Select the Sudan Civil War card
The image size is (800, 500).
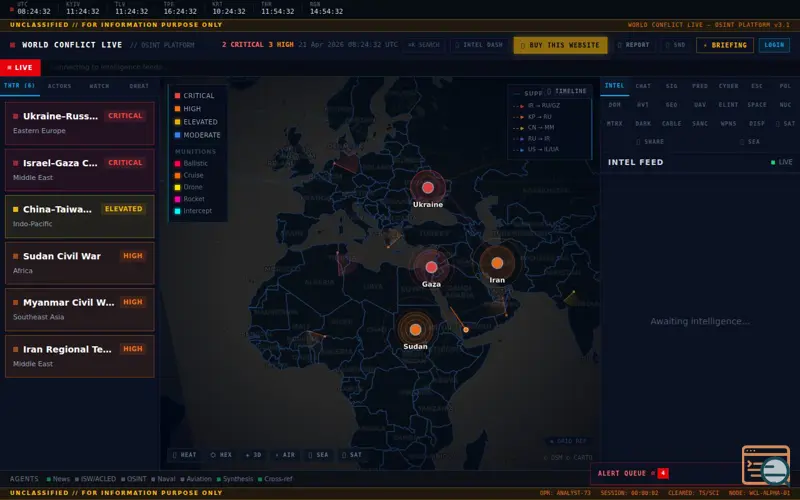(80, 263)
